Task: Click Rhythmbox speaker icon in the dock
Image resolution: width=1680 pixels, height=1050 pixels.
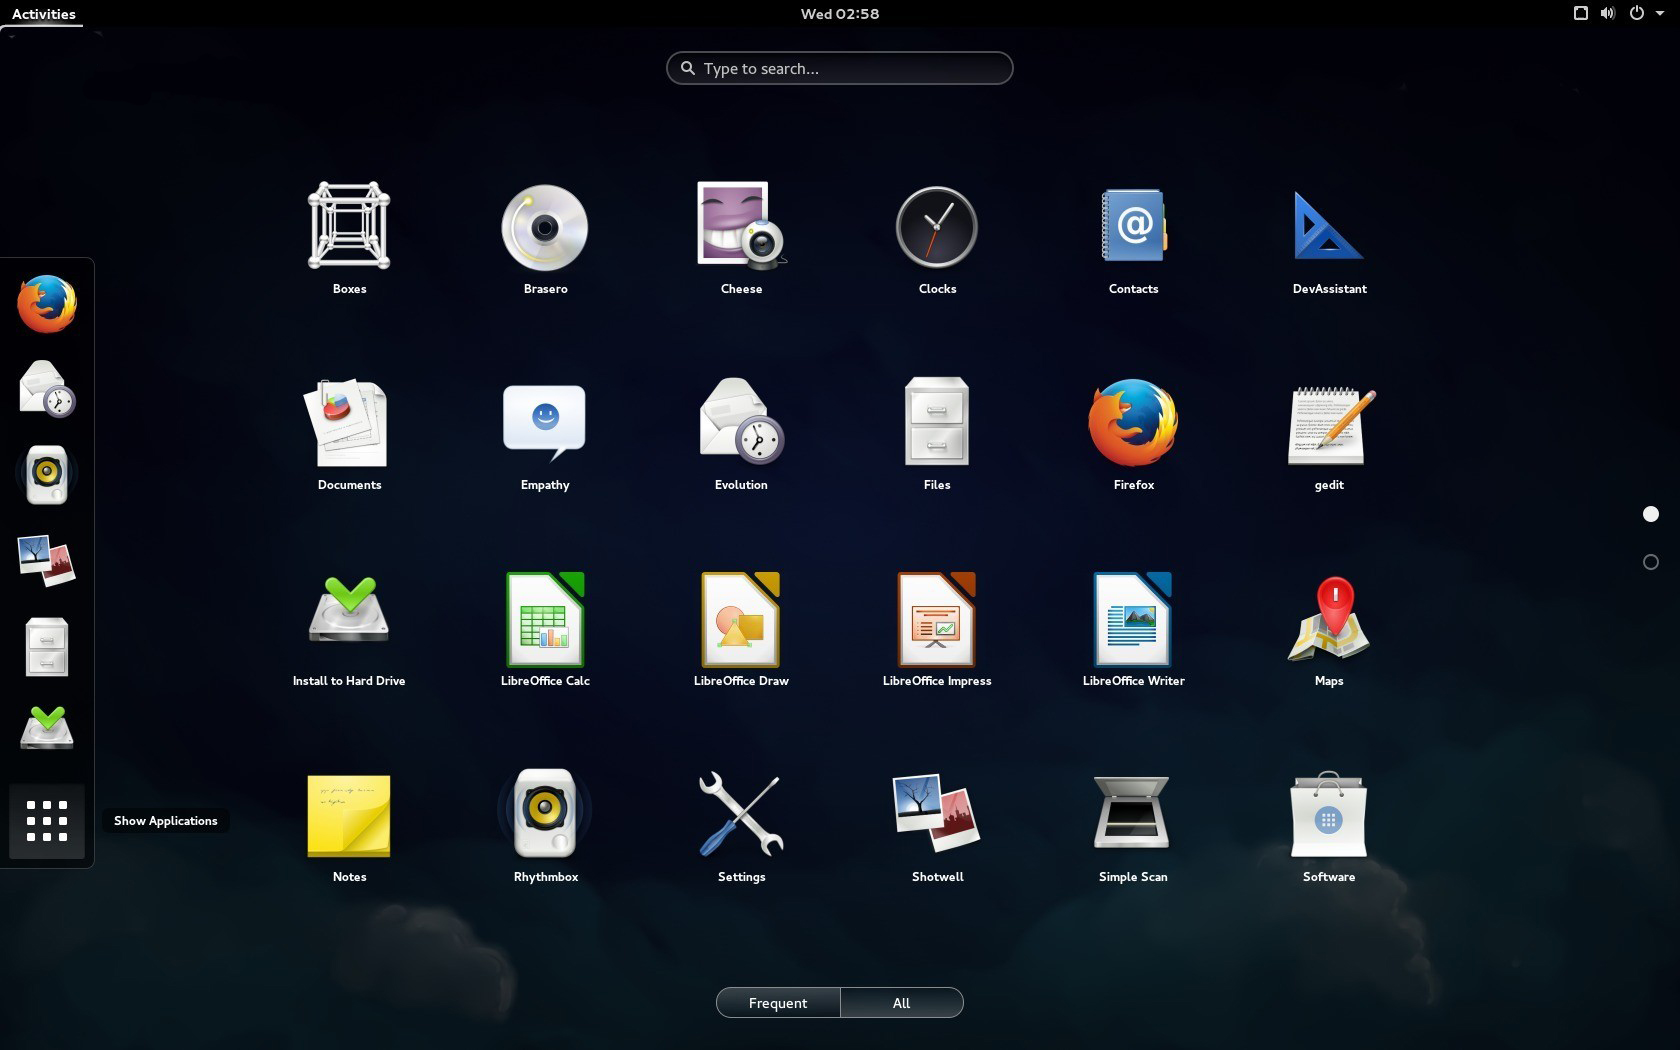Action: (x=47, y=475)
